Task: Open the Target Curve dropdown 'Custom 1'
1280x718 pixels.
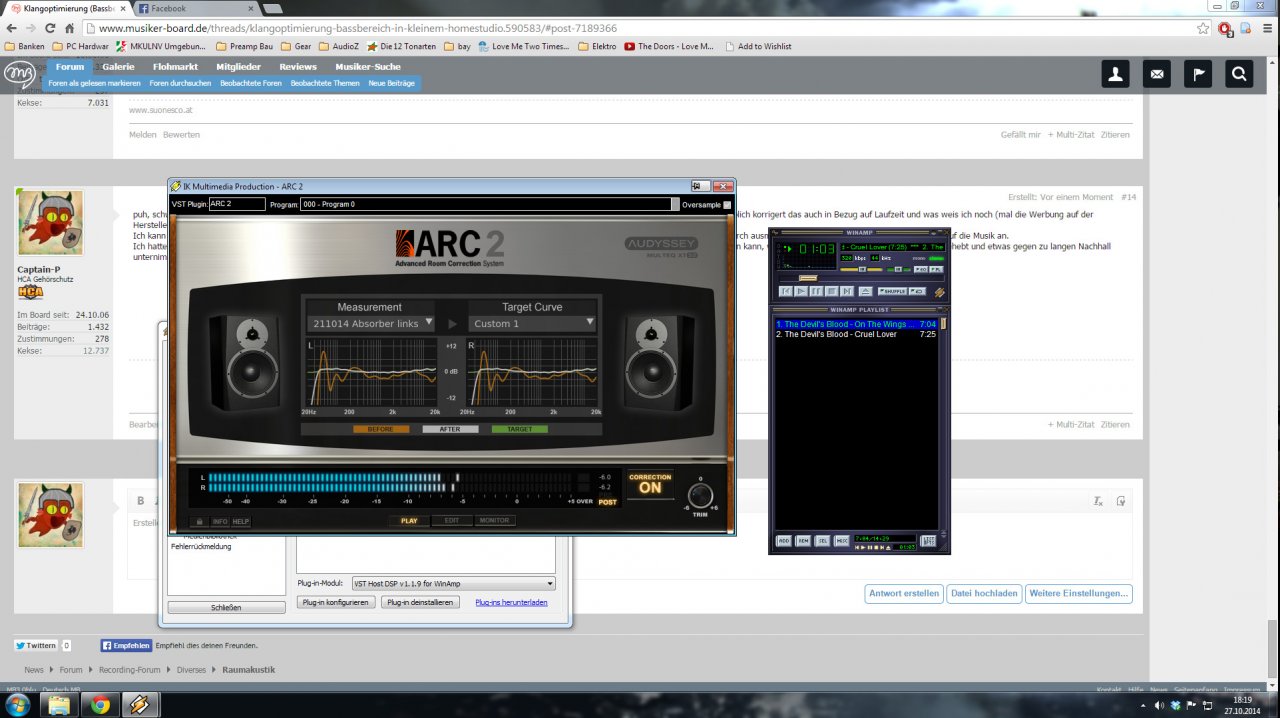Action: tap(533, 323)
